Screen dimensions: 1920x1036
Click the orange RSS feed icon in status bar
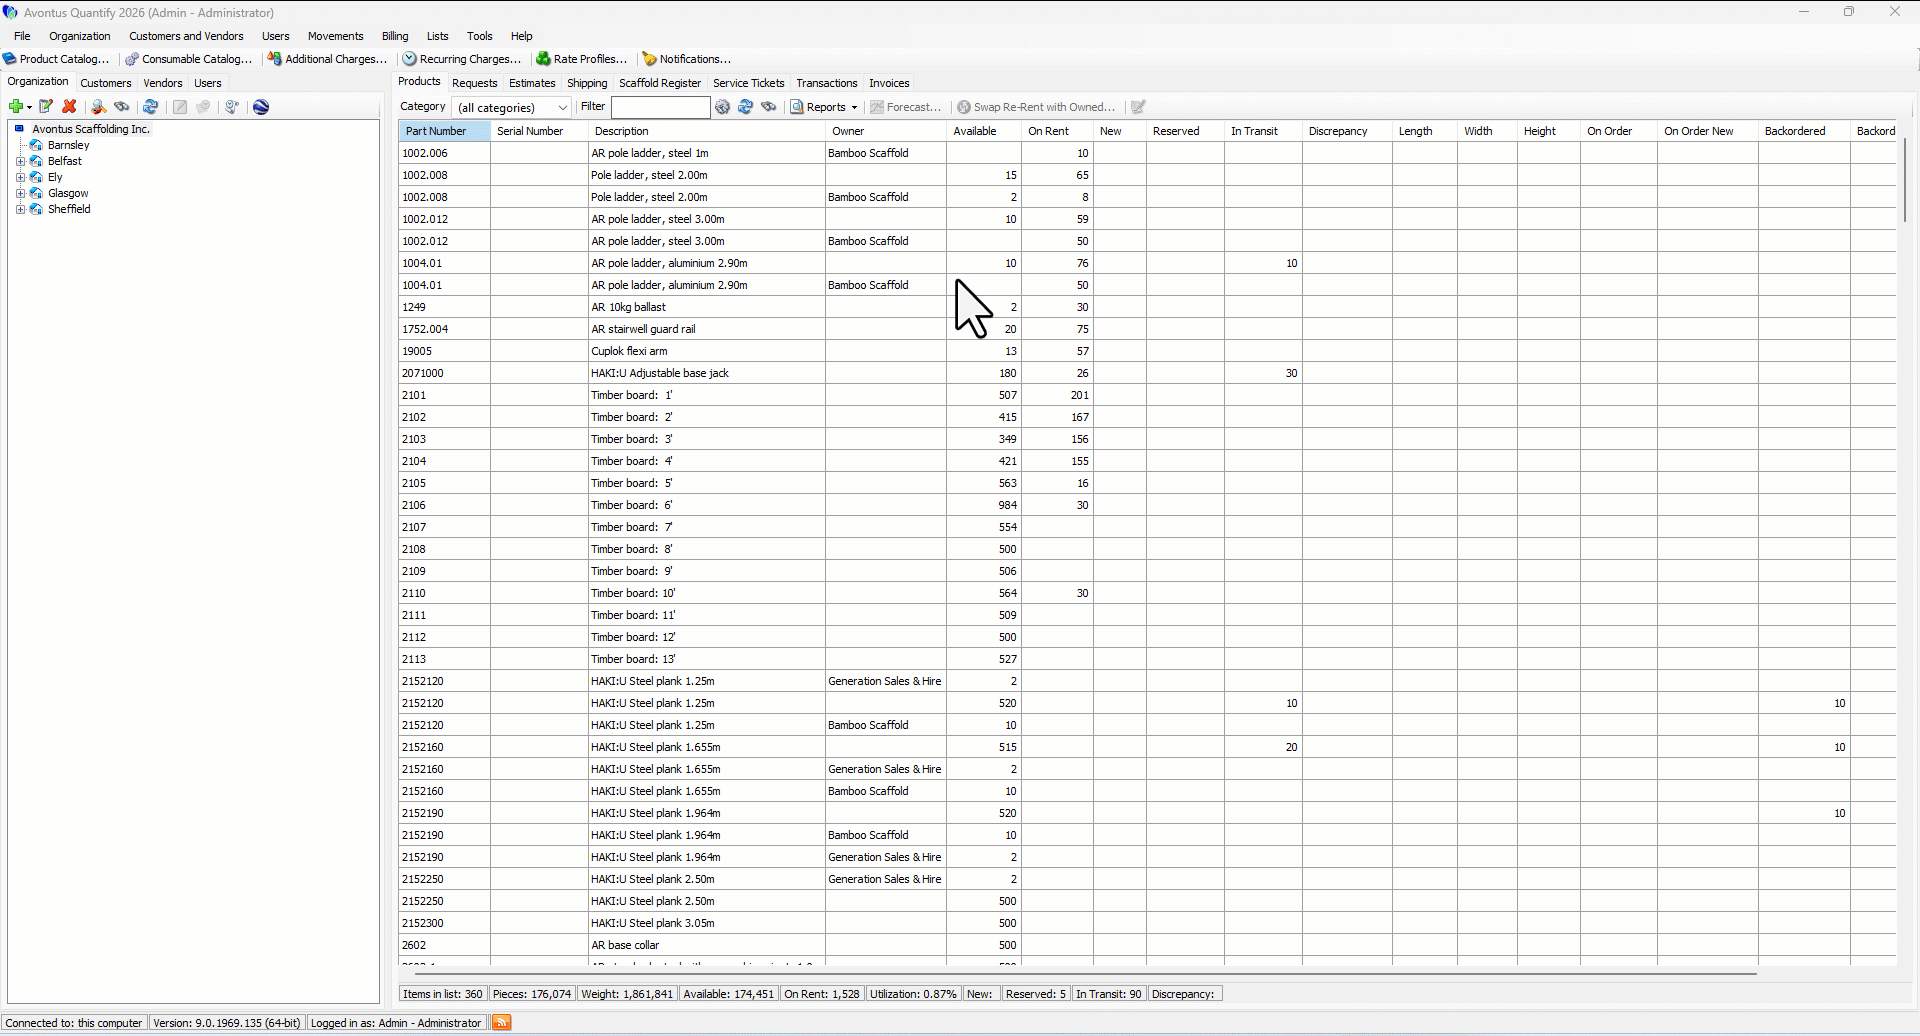pyautogui.click(x=502, y=1022)
